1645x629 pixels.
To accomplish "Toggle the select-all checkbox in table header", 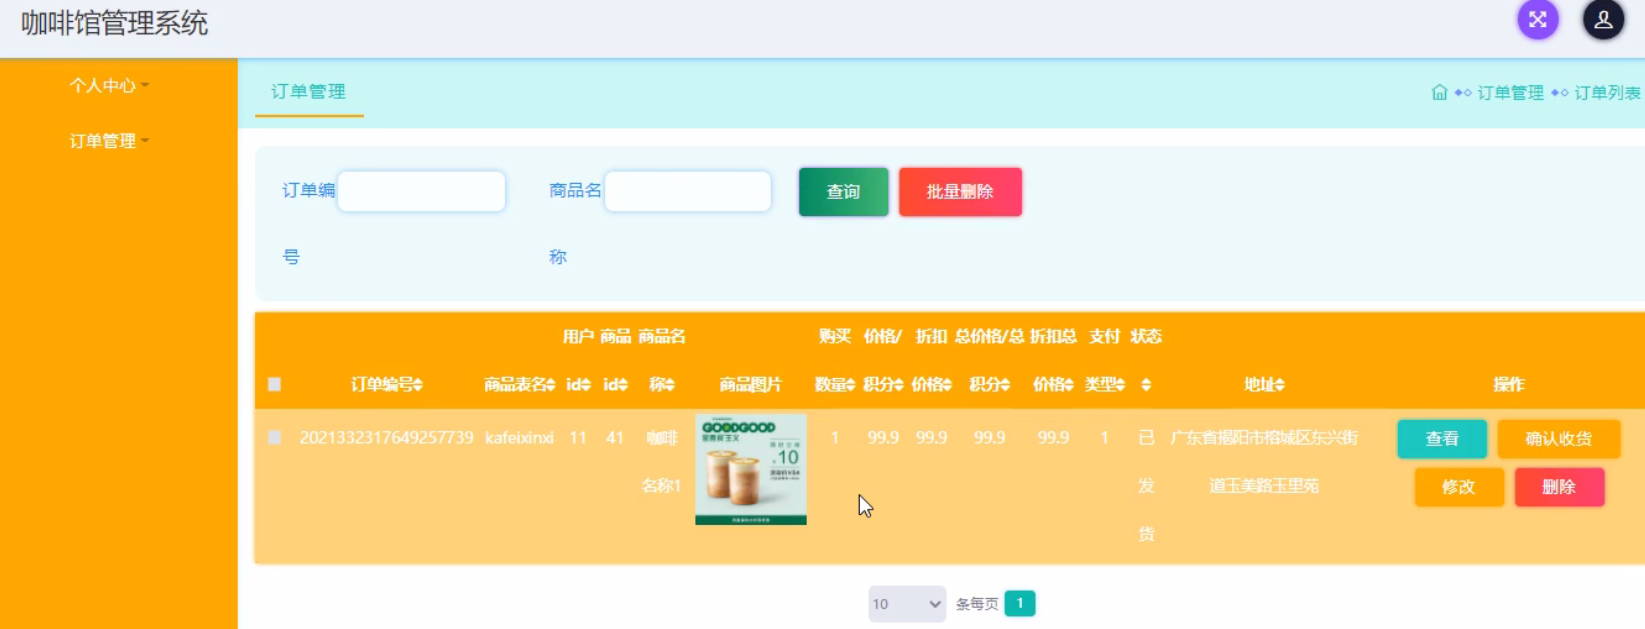I will point(275,384).
